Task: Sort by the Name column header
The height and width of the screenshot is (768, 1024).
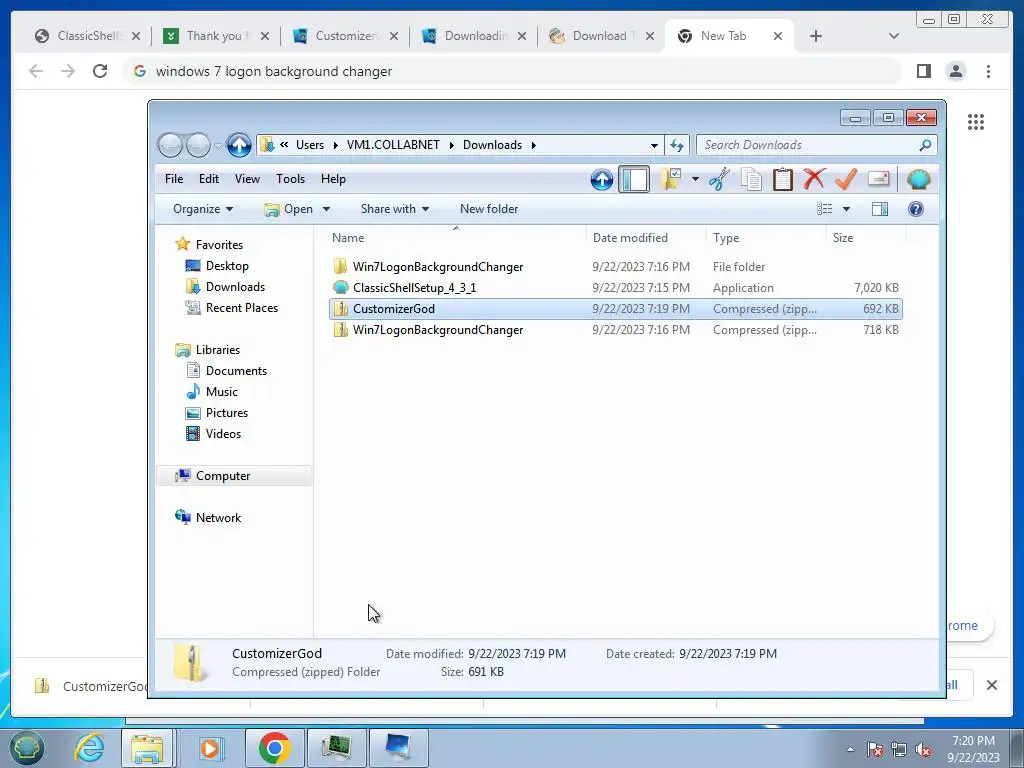Action: click(x=455, y=238)
